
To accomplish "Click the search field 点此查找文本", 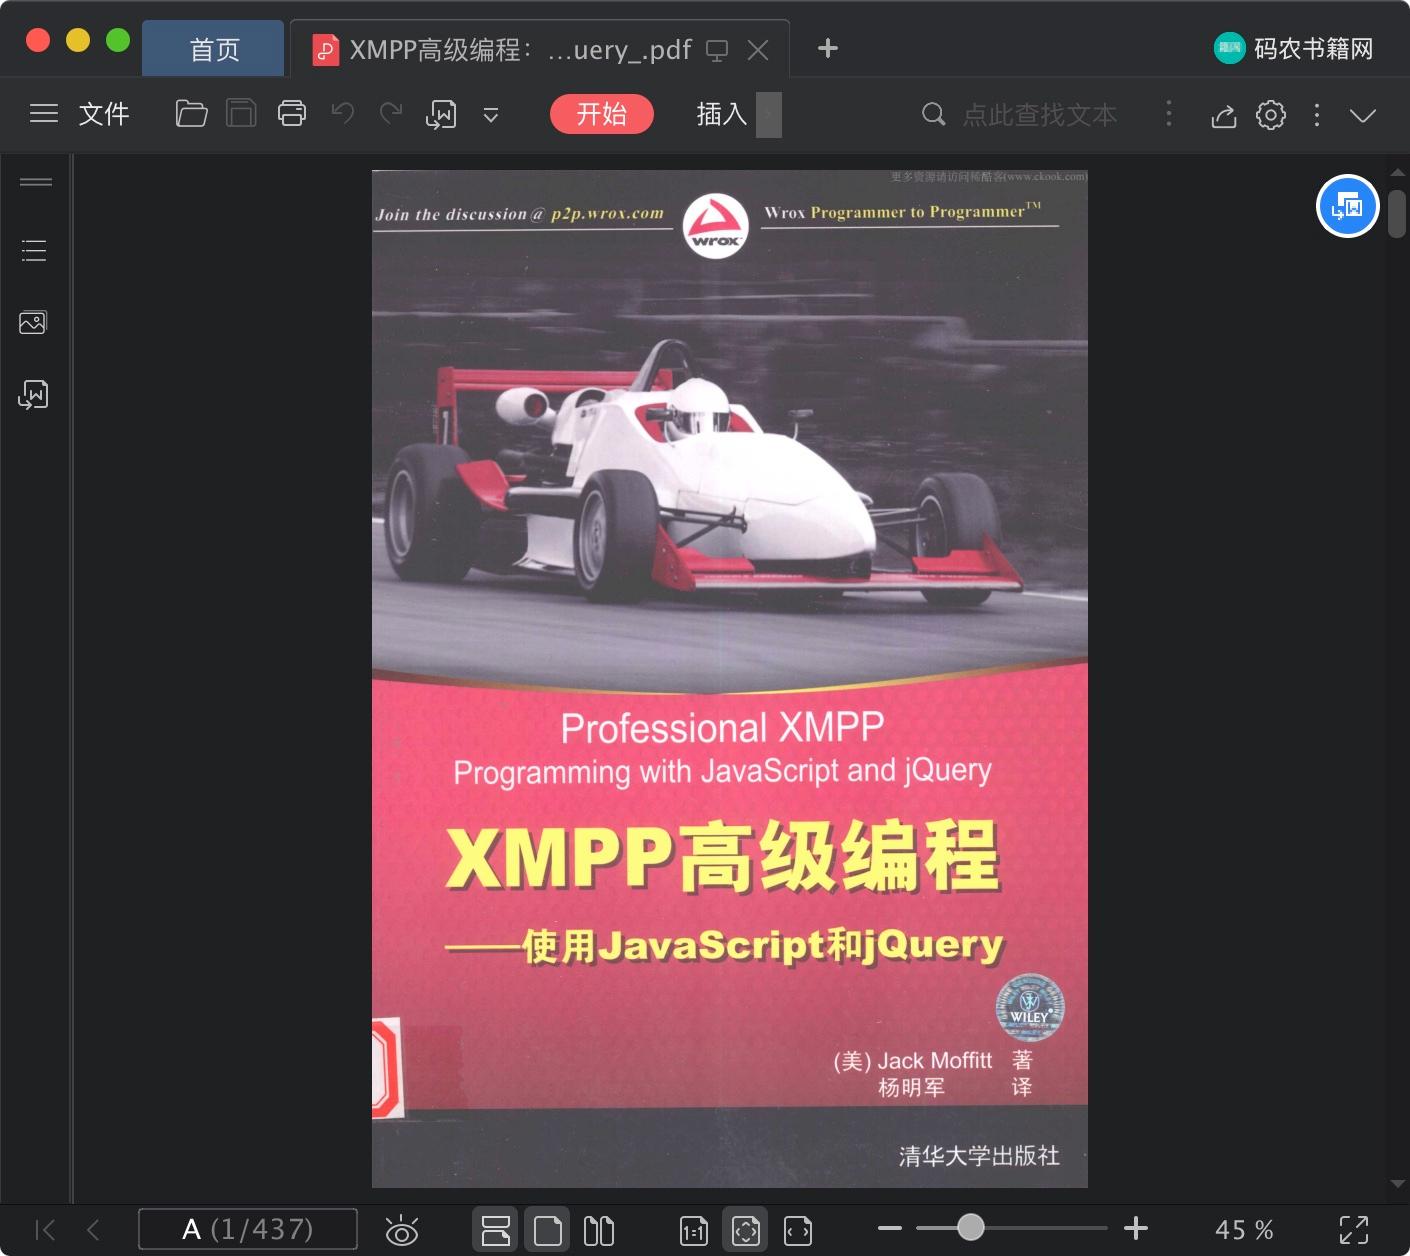I will click(1040, 115).
